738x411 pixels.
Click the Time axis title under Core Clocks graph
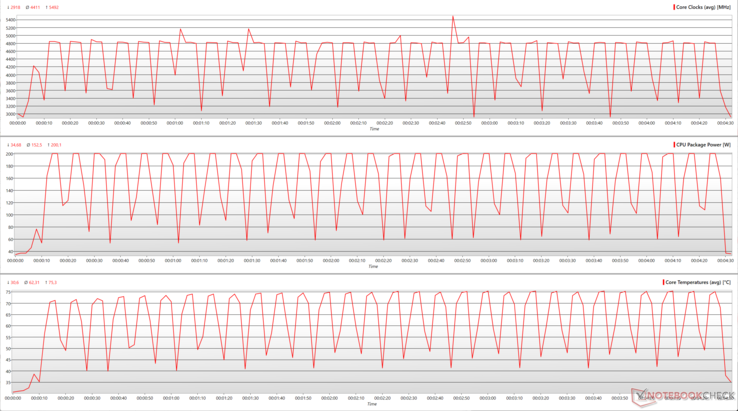tap(374, 129)
